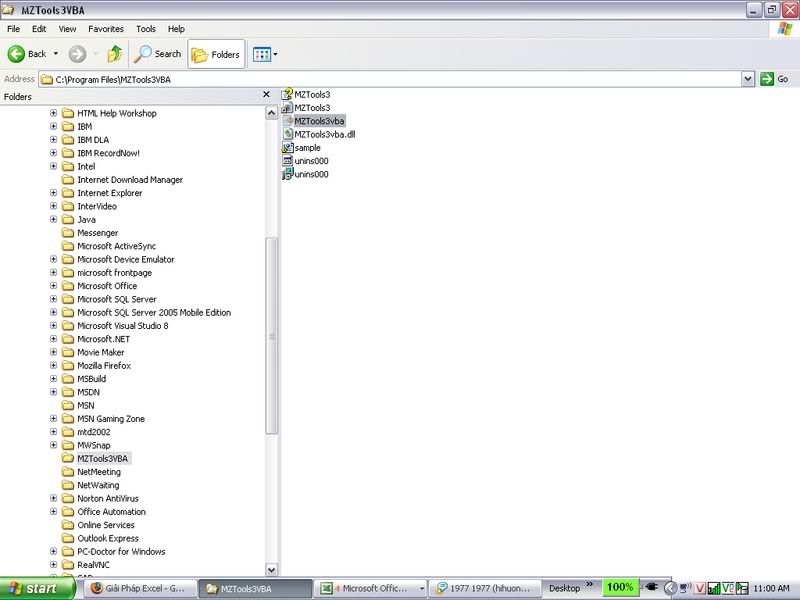Open the address bar dropdown list

coord(748,79)
